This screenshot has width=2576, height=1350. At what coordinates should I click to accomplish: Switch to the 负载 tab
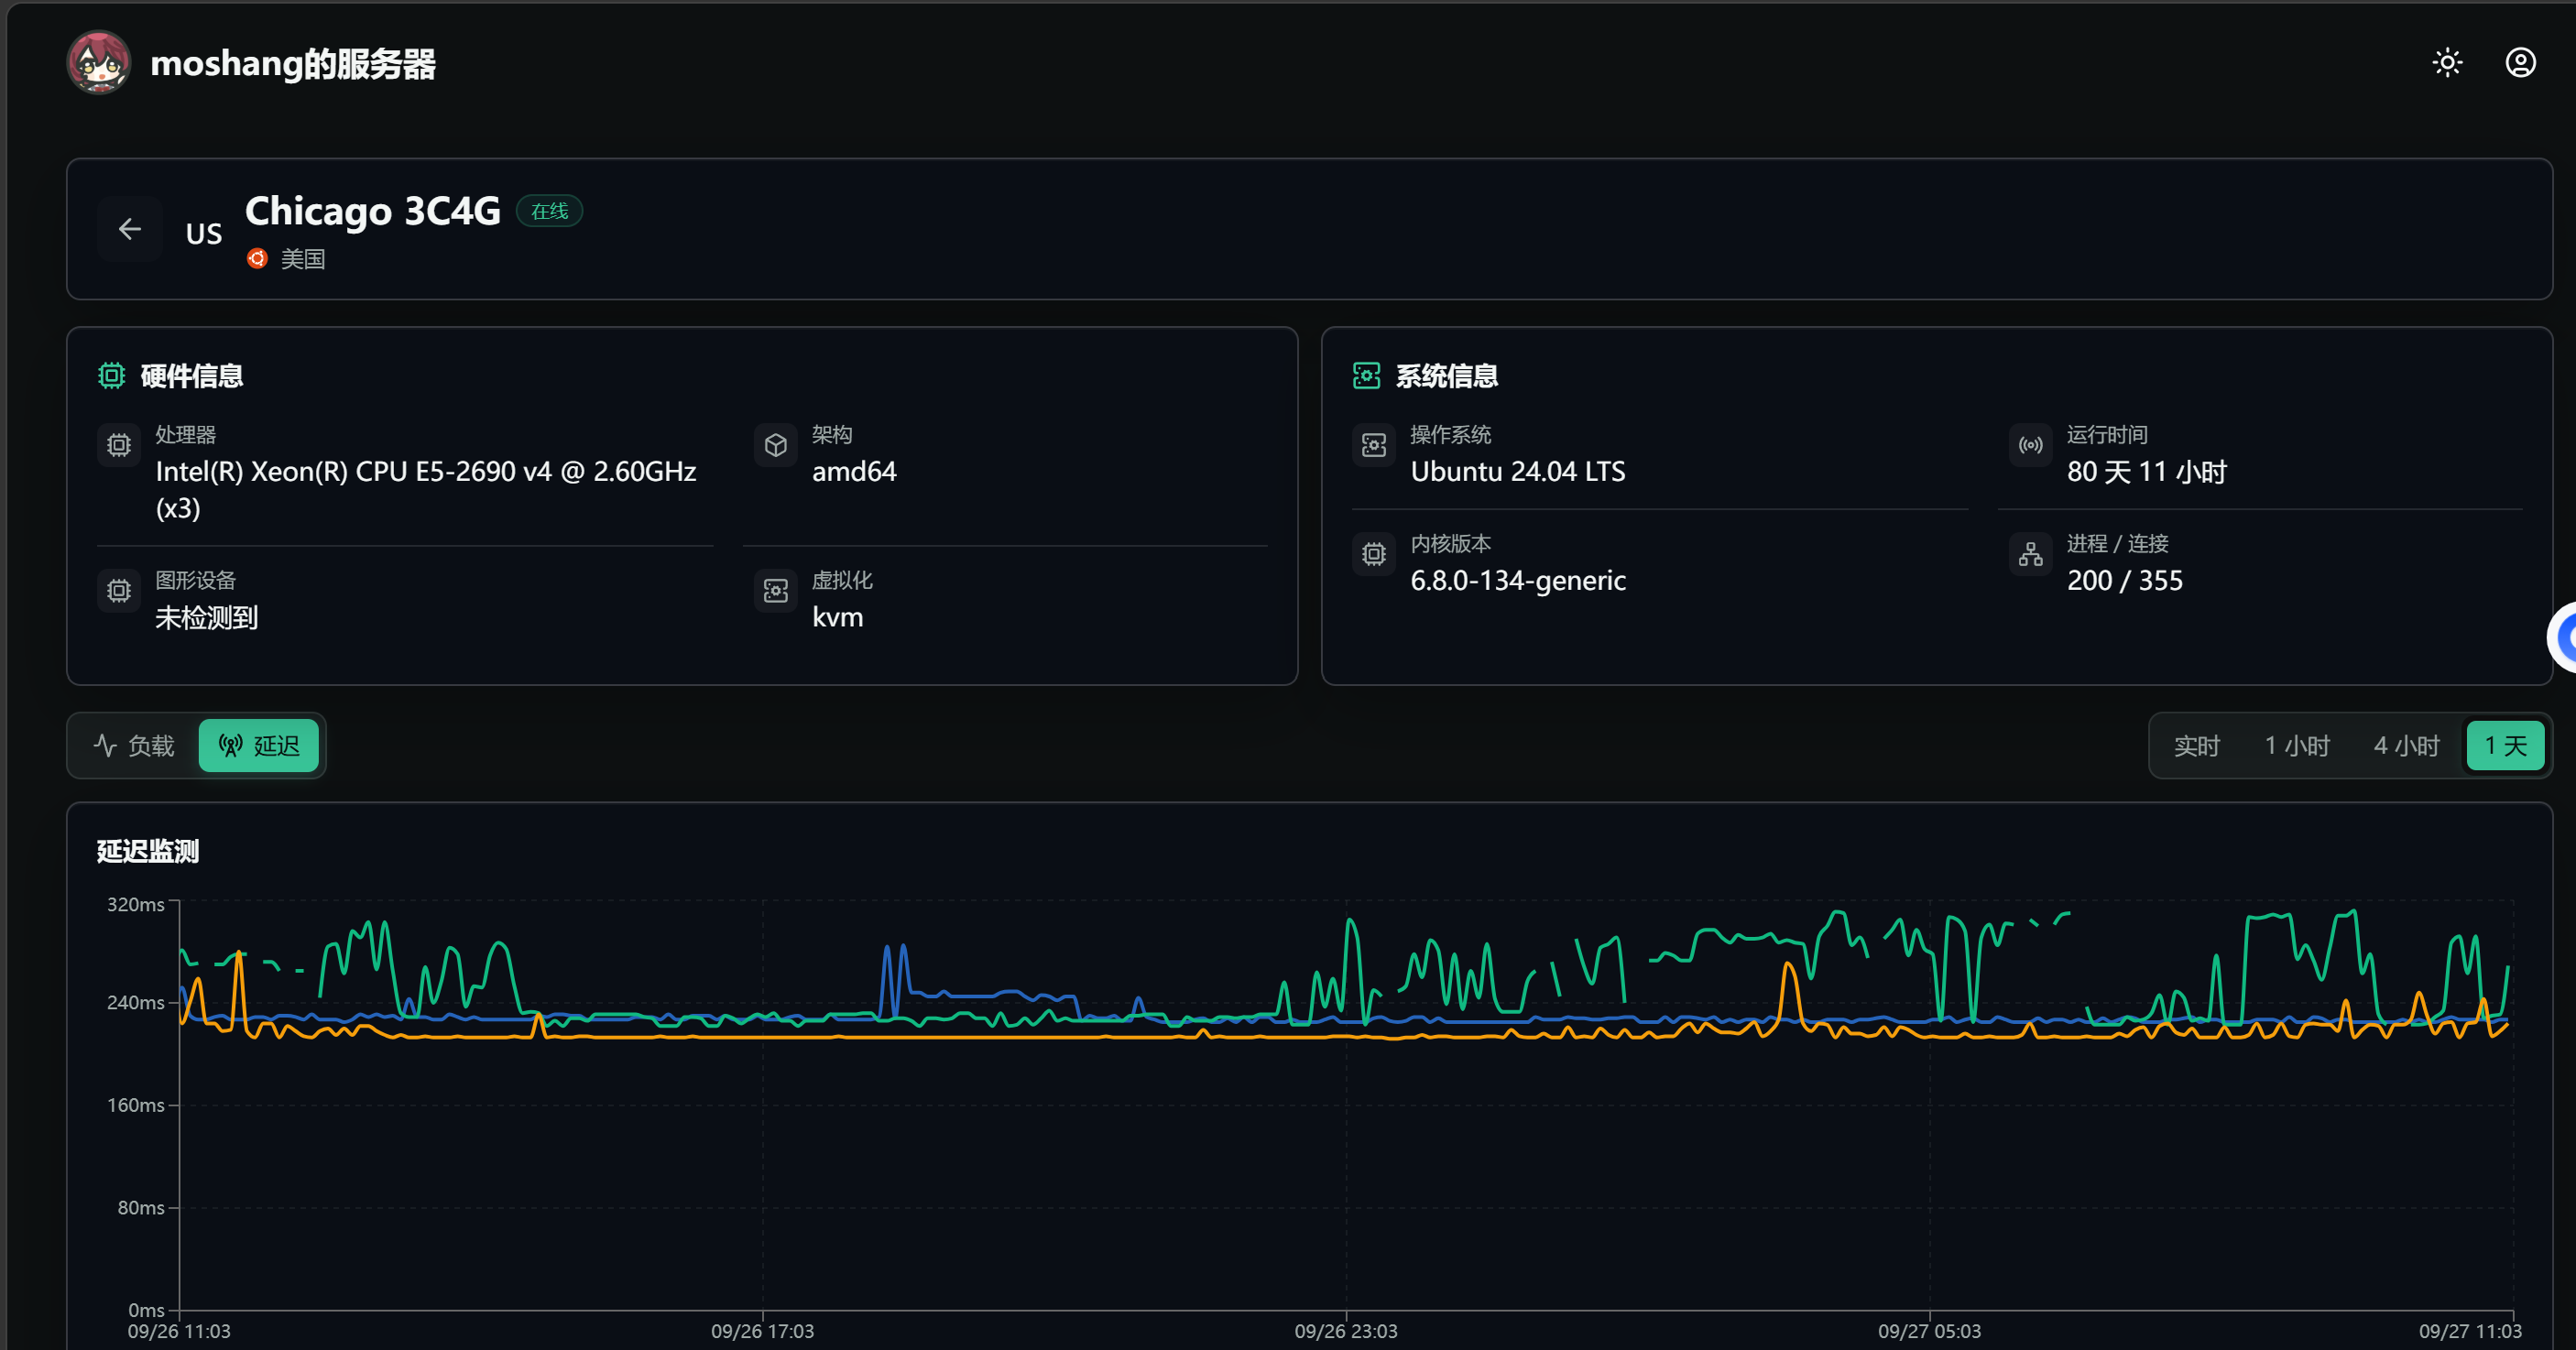click(135, 746)
